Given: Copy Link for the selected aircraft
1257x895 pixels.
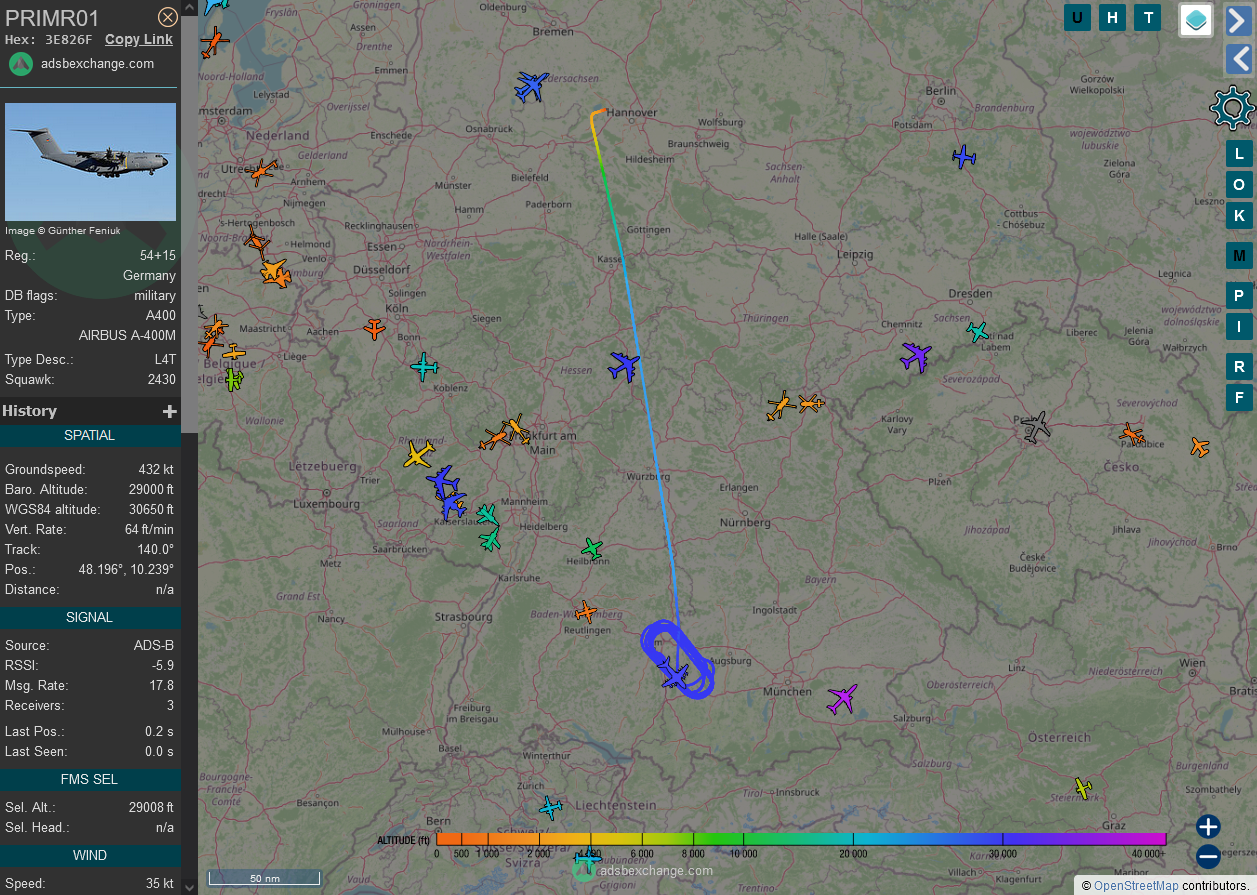Looking at the screenshot, I should pos(139,39).
